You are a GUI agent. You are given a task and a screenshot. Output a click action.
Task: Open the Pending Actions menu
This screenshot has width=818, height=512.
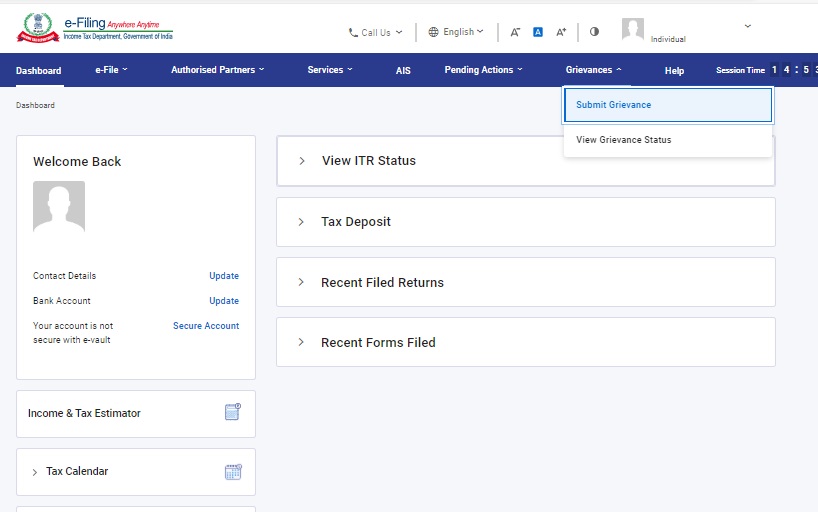483,70
